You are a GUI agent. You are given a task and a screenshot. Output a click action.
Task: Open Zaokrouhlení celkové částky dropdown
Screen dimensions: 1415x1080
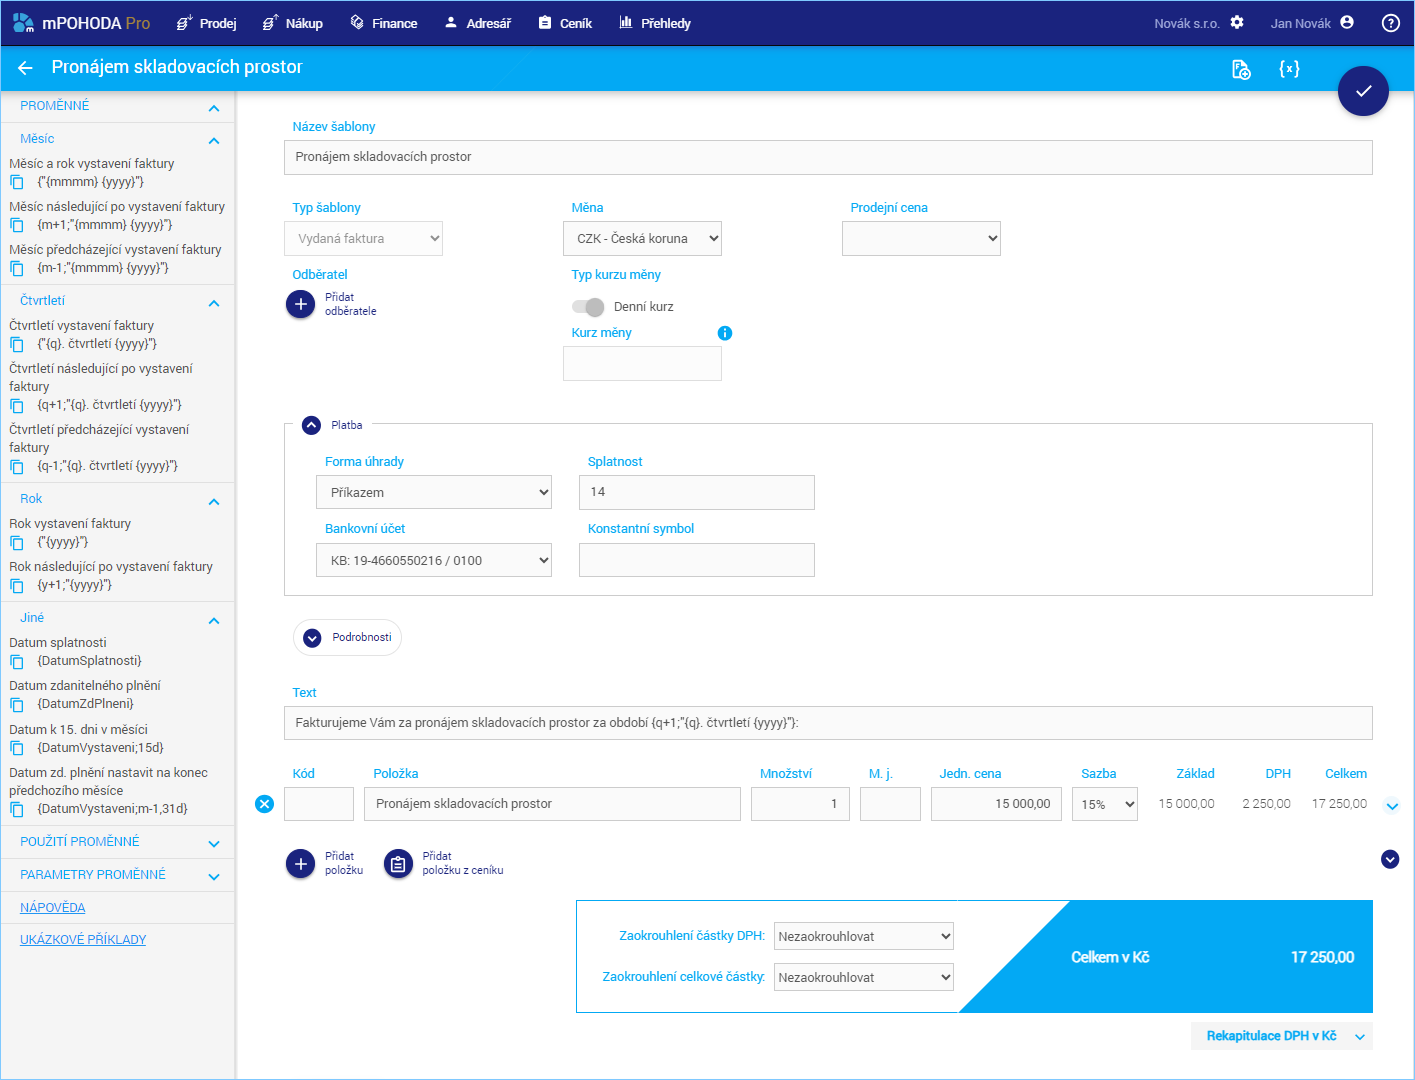tap(864, 977)
